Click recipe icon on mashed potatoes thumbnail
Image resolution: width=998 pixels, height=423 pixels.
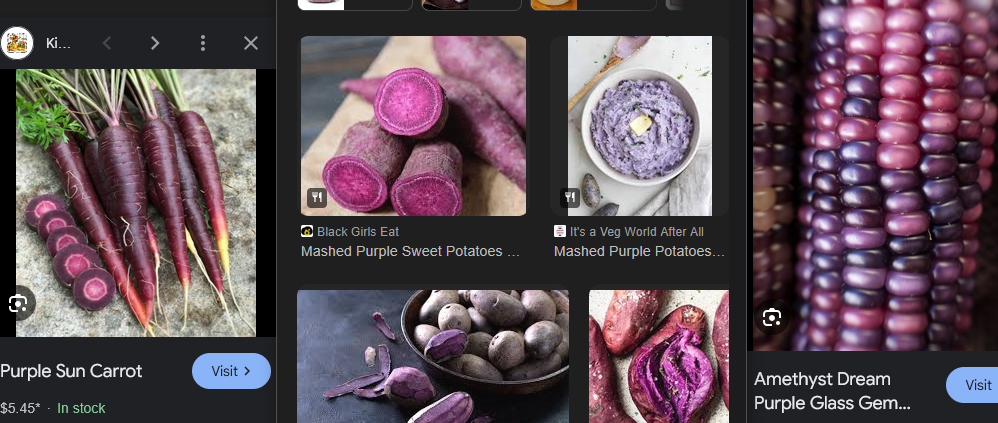570,198
